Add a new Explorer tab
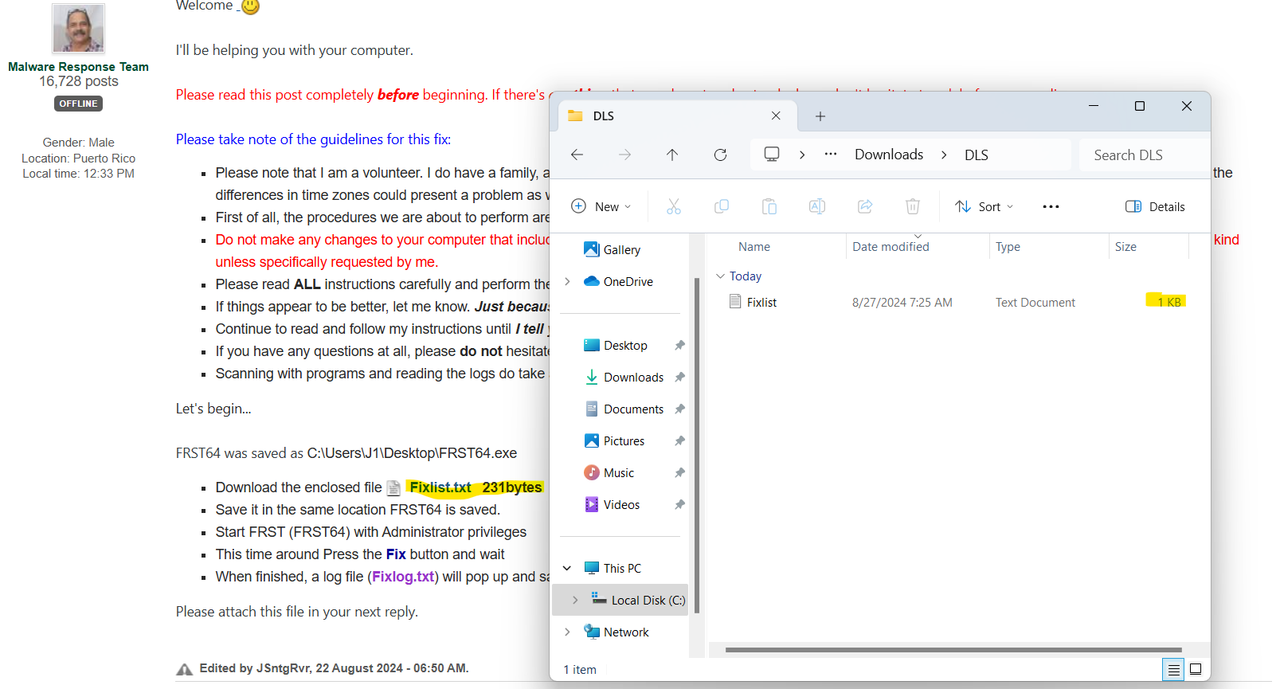 [820, 116]
